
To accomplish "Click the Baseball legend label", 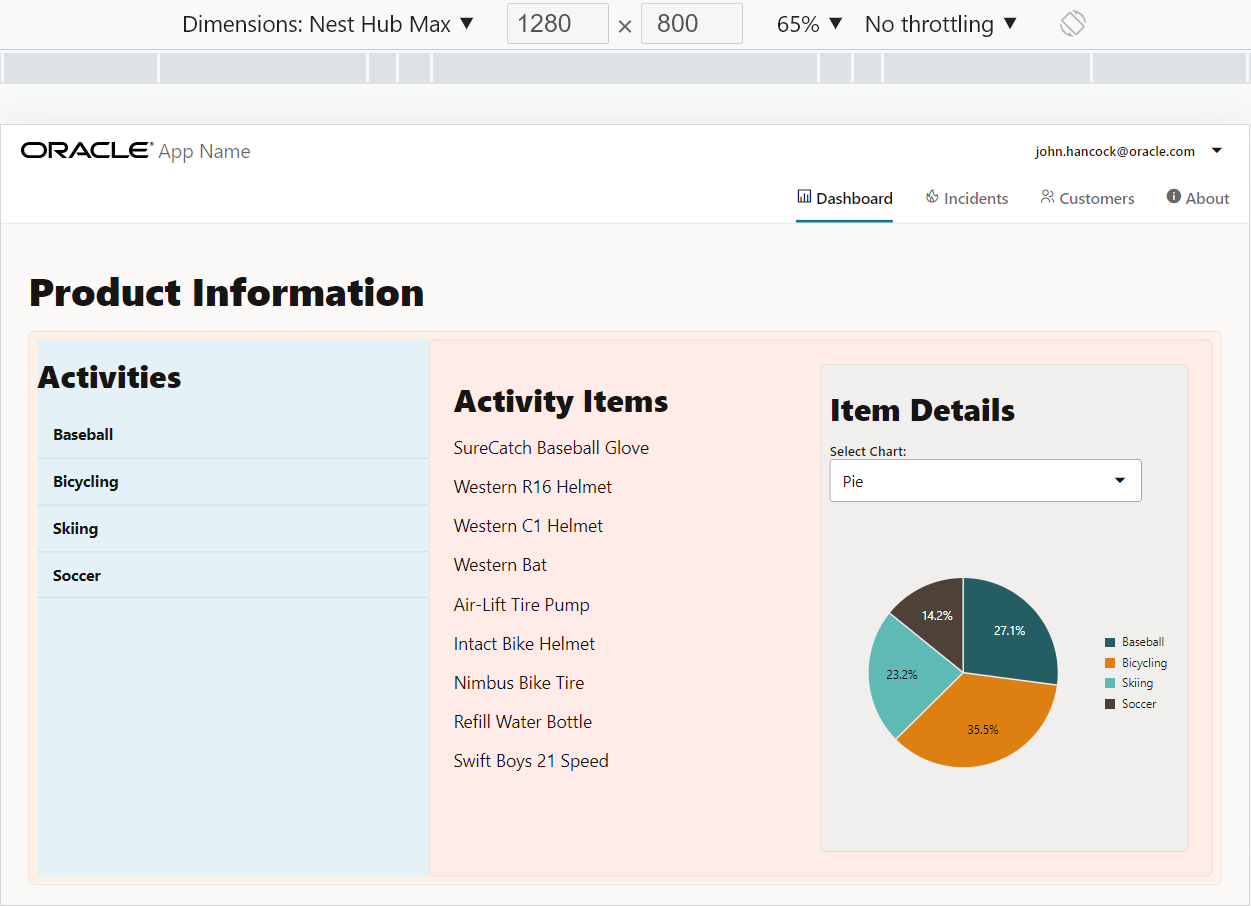I will 1143,642.
